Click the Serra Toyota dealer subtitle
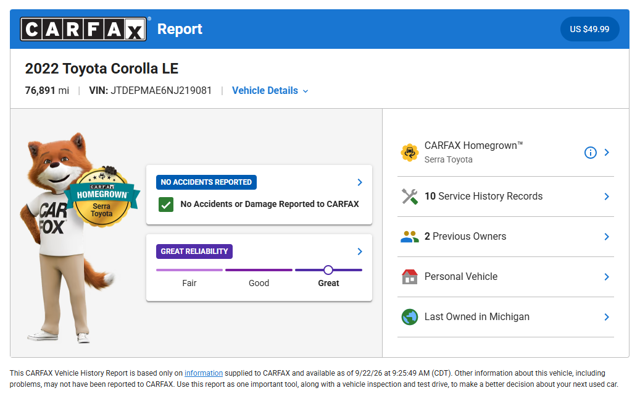 click(448, 160)
